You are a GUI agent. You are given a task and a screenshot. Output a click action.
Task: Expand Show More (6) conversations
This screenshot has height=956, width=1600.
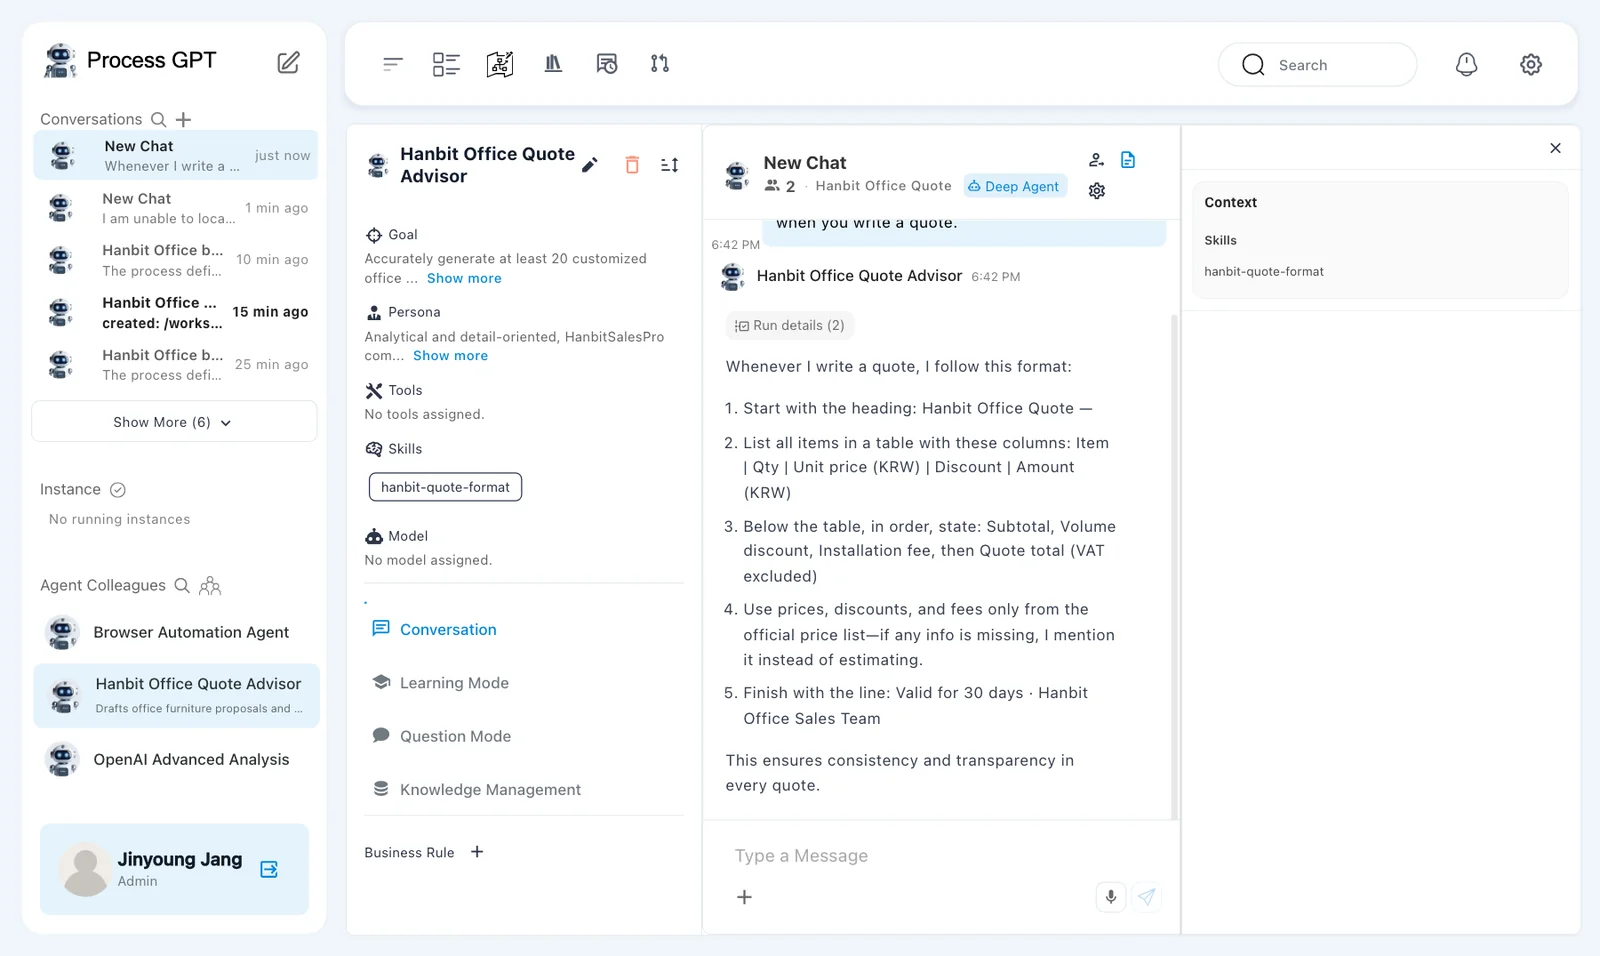174,422
